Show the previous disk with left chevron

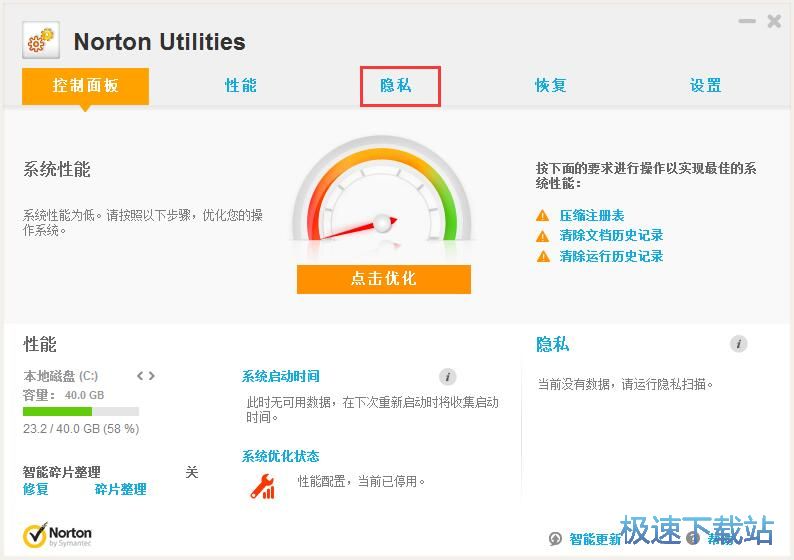pos(140,376)
